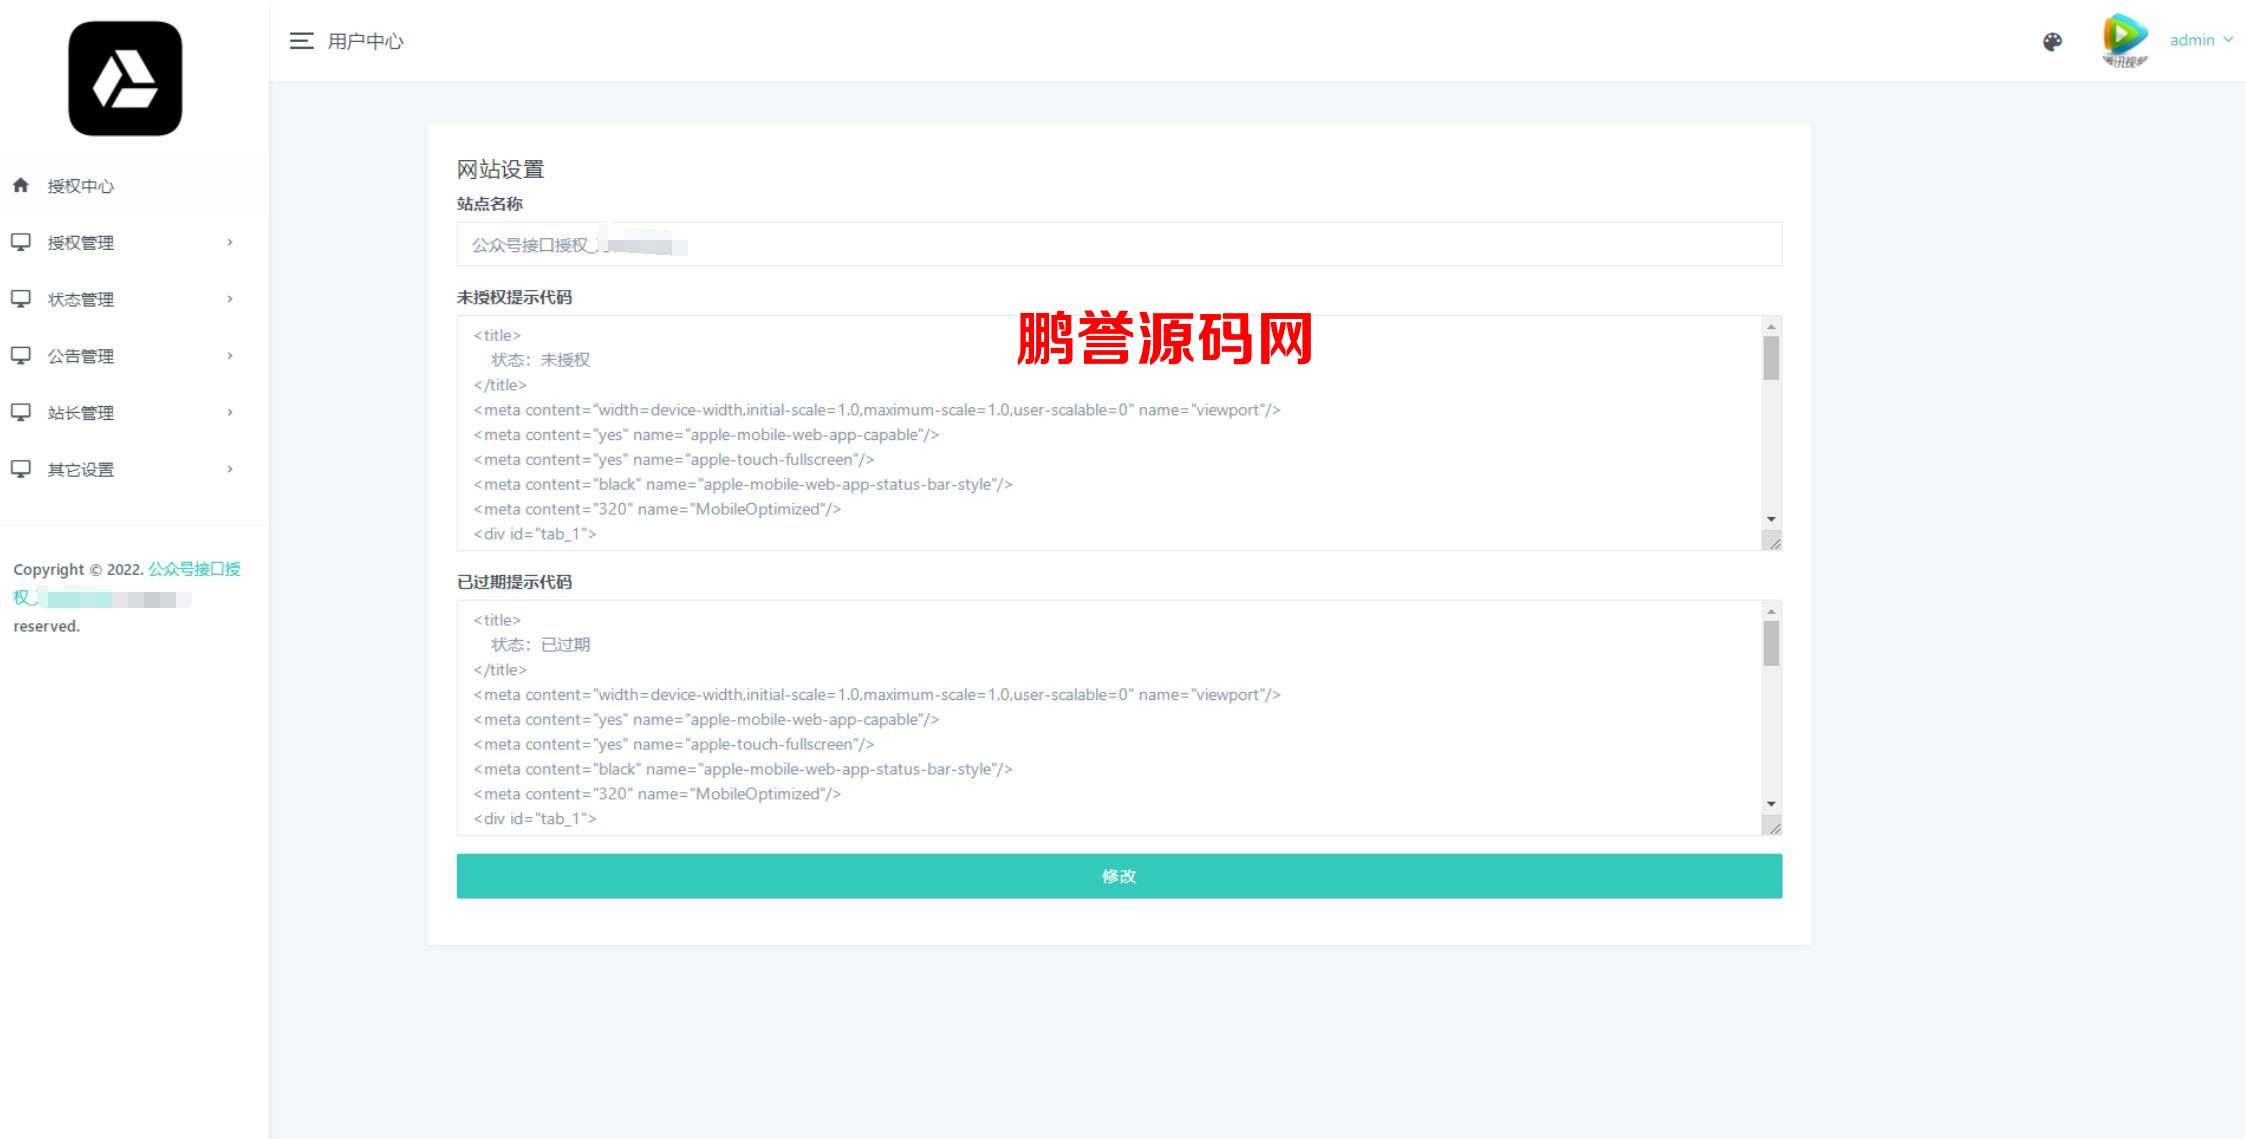Open the theme palette icon

(x=2052, y=41)
